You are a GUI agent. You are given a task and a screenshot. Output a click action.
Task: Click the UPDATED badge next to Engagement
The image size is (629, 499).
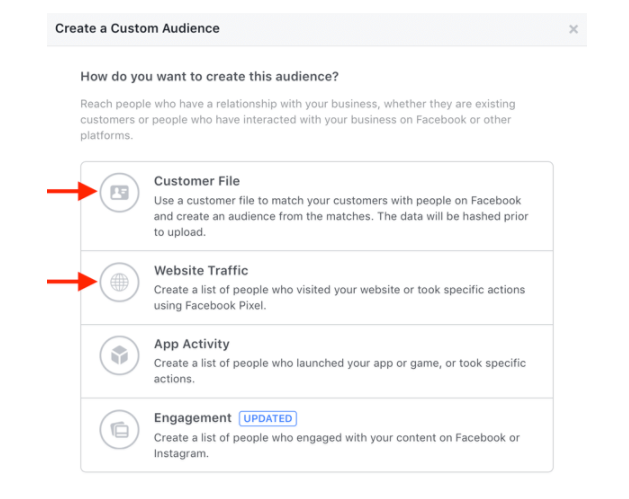click(267, 418)
